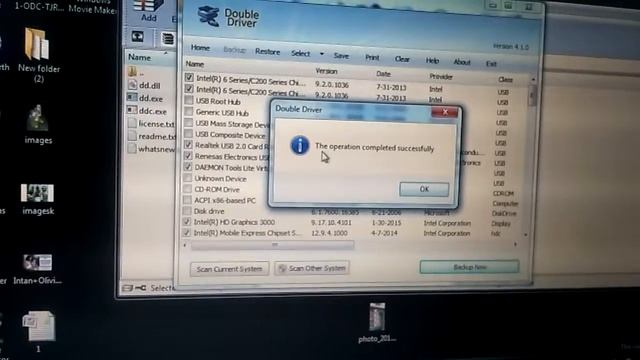
Task: Uncheck DAEMON Tools Lite Virtual driver
Action: [x=188, y=167]
